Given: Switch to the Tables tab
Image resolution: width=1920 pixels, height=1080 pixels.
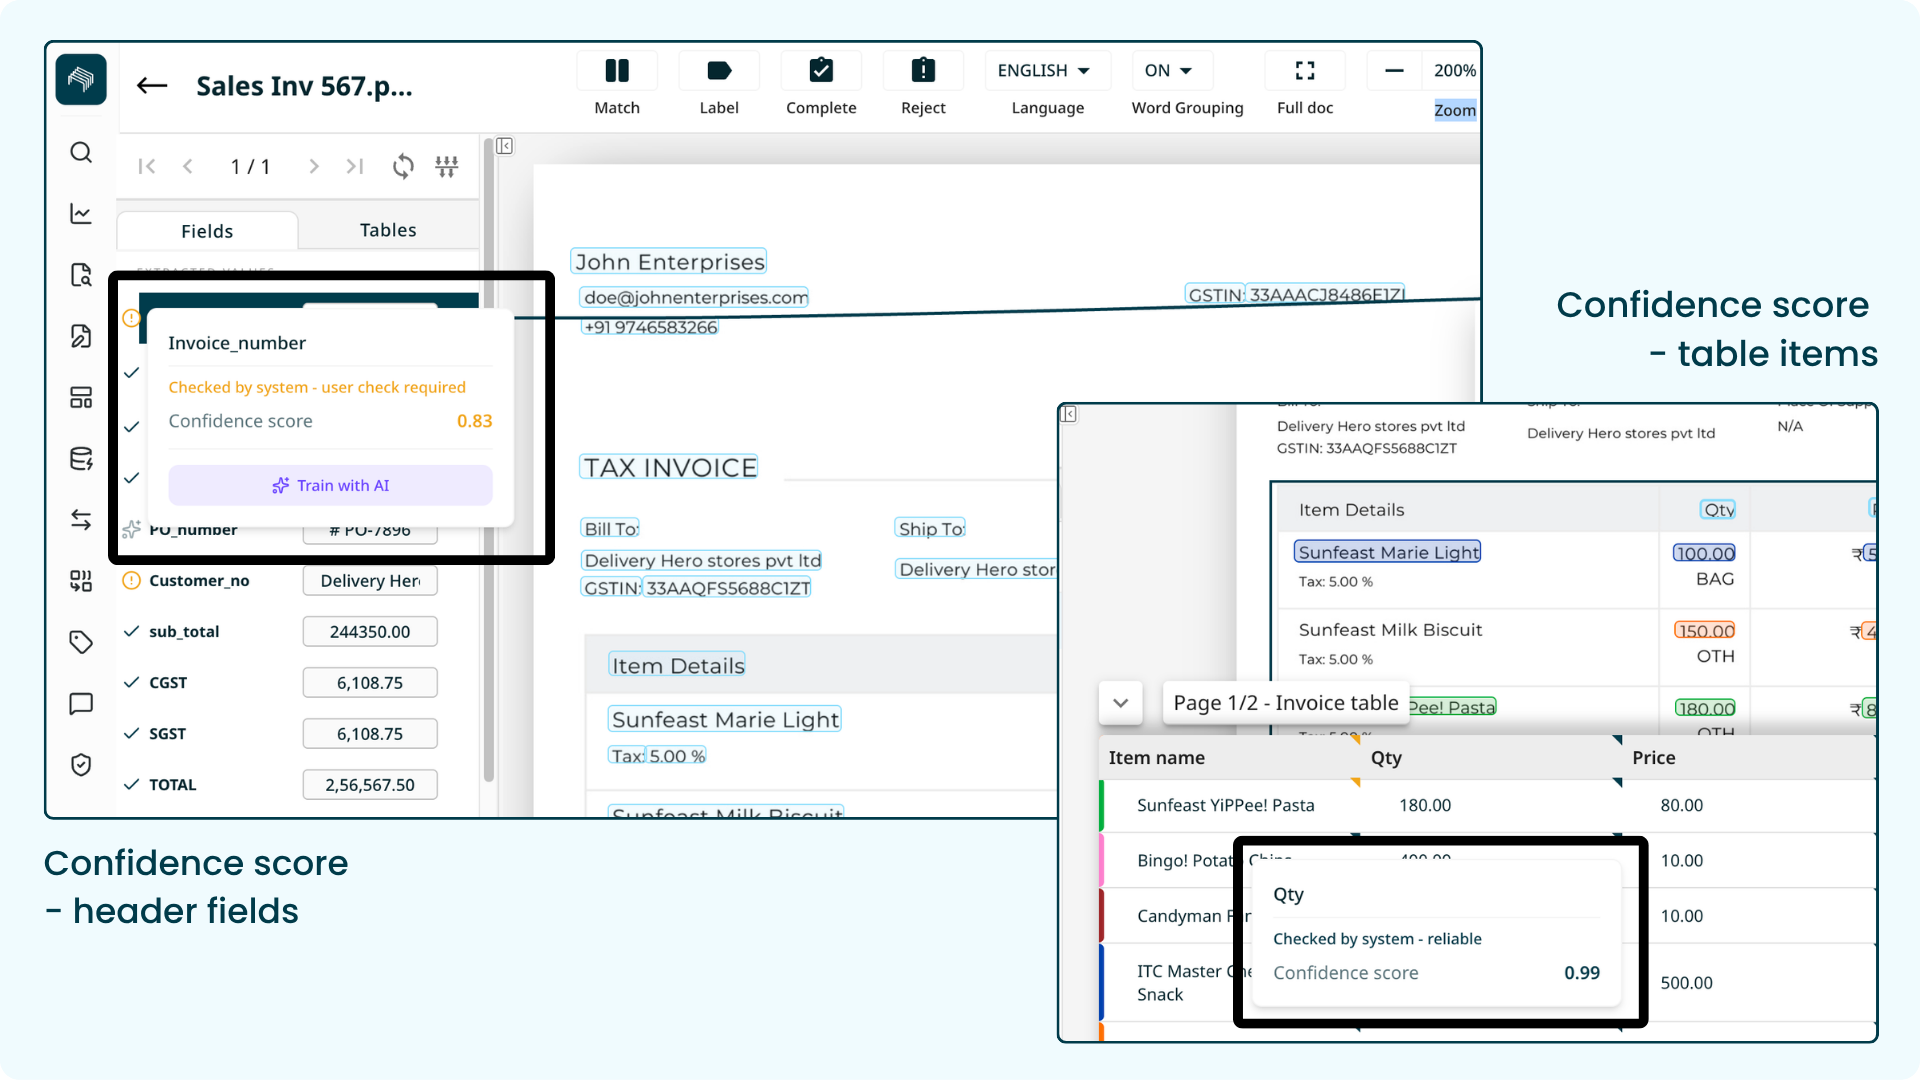Looking at the screenshot, I should [388, 230].
